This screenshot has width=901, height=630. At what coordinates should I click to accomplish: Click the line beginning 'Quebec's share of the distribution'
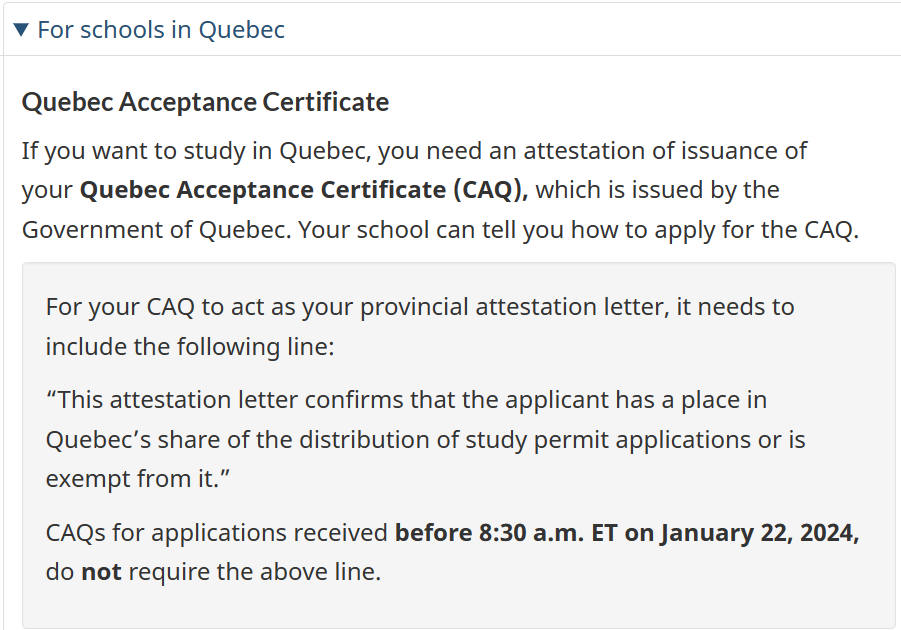coord(426,440)
